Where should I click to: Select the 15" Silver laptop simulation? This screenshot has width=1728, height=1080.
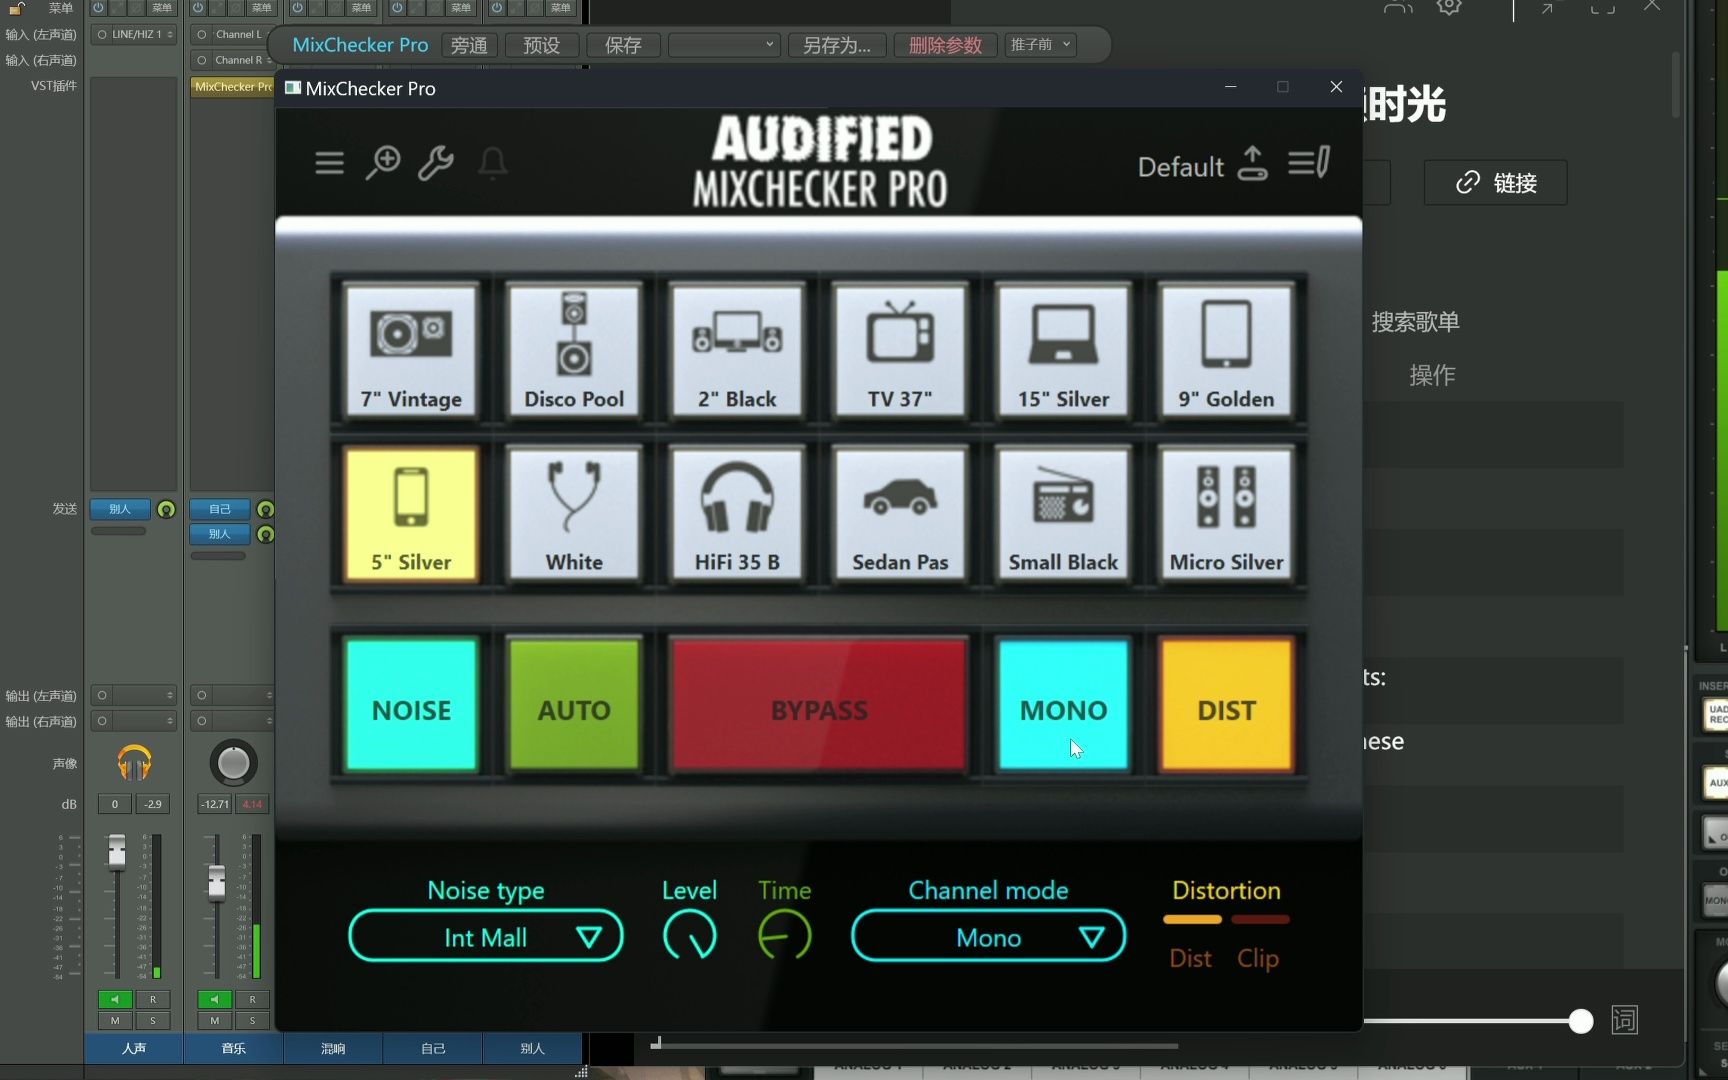pos(1063,349)
